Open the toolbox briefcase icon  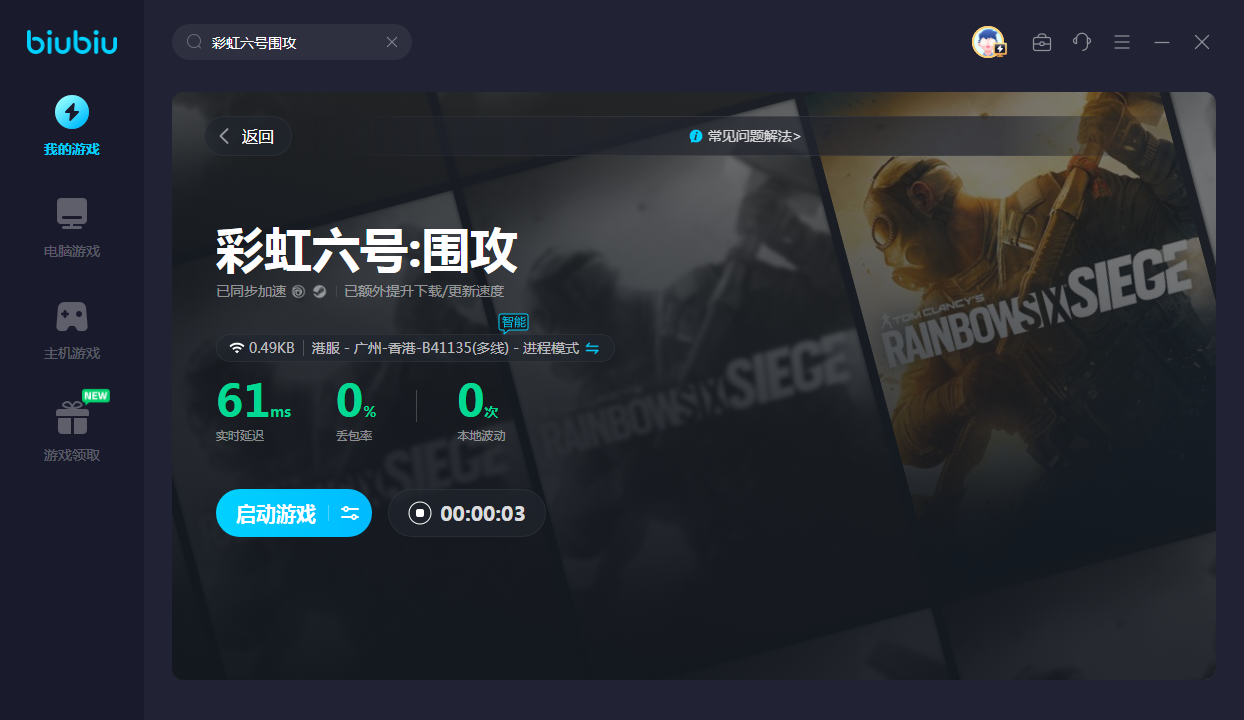[1041, 42]
